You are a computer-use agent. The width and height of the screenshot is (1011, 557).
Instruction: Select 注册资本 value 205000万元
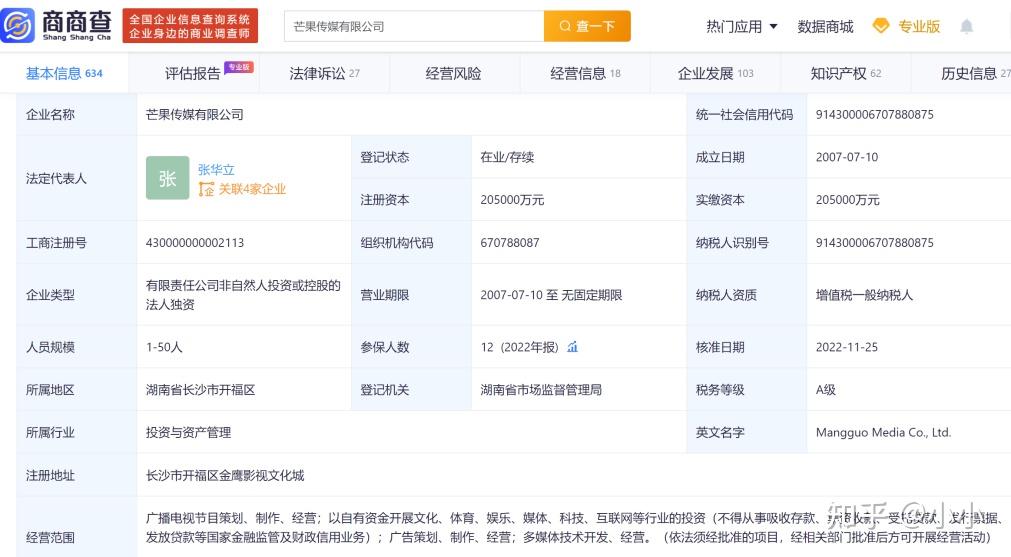[512, 200]
